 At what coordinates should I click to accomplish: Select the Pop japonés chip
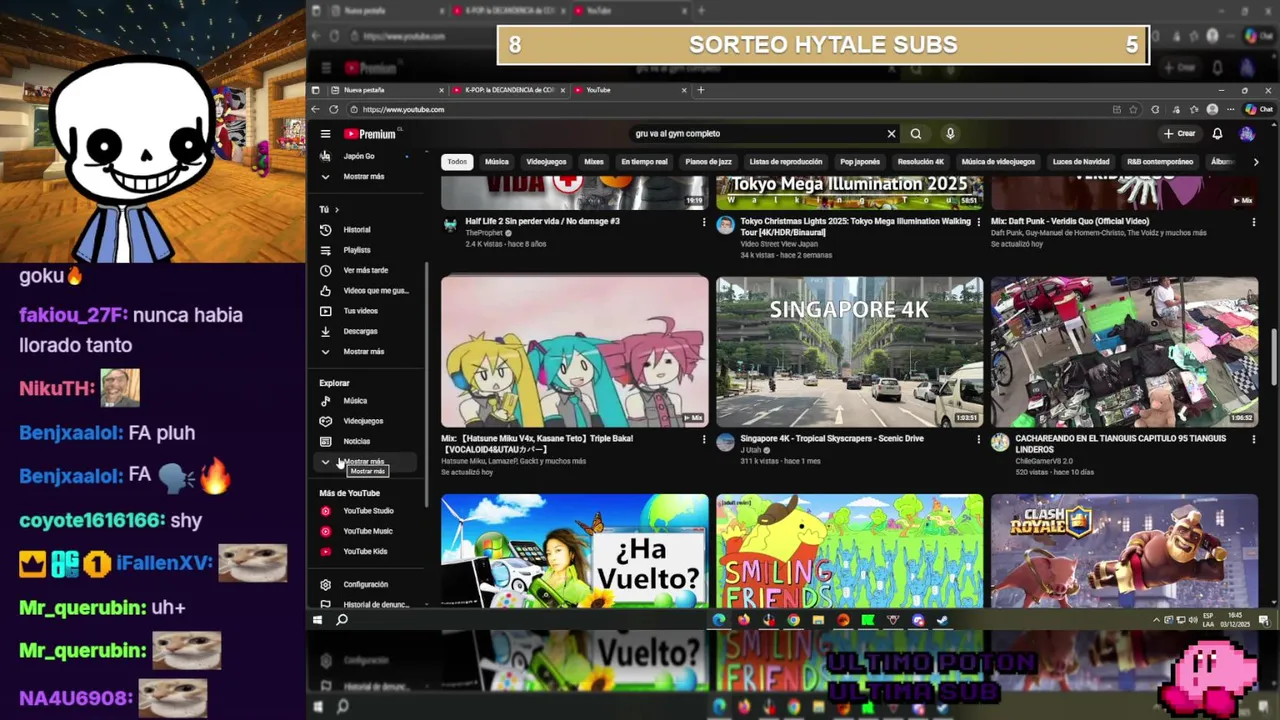tap(860, 162)
